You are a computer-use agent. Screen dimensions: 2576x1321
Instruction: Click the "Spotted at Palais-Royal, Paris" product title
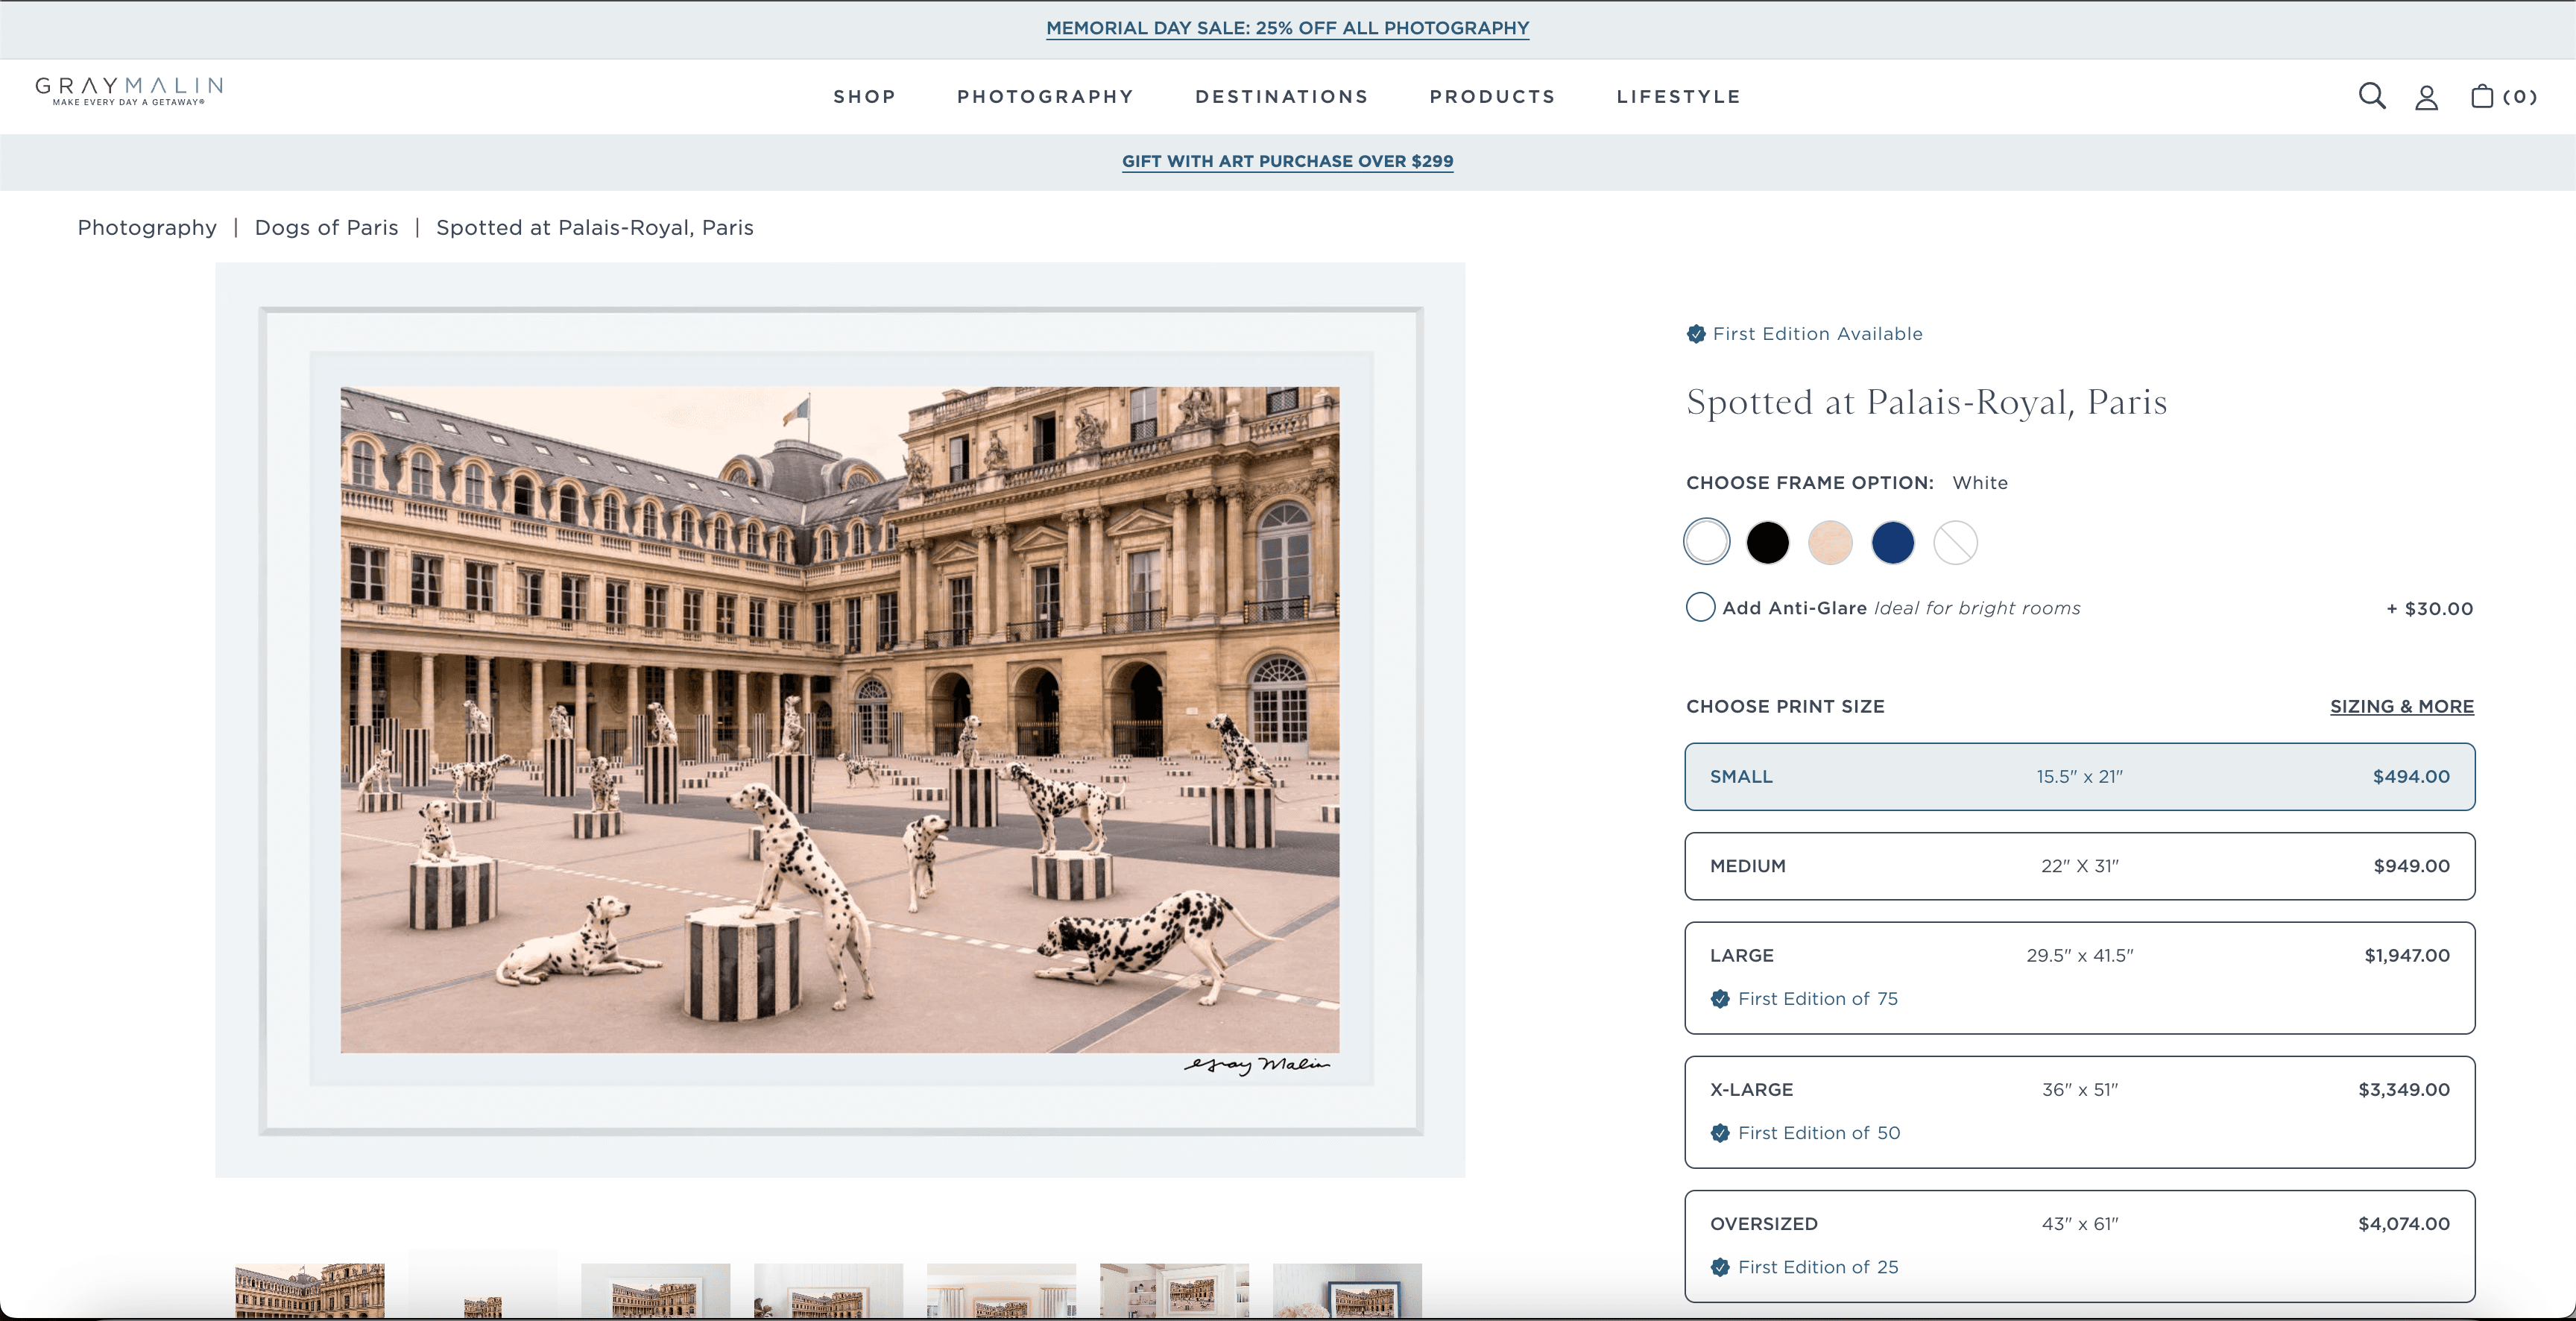(x=1926, y=402)
